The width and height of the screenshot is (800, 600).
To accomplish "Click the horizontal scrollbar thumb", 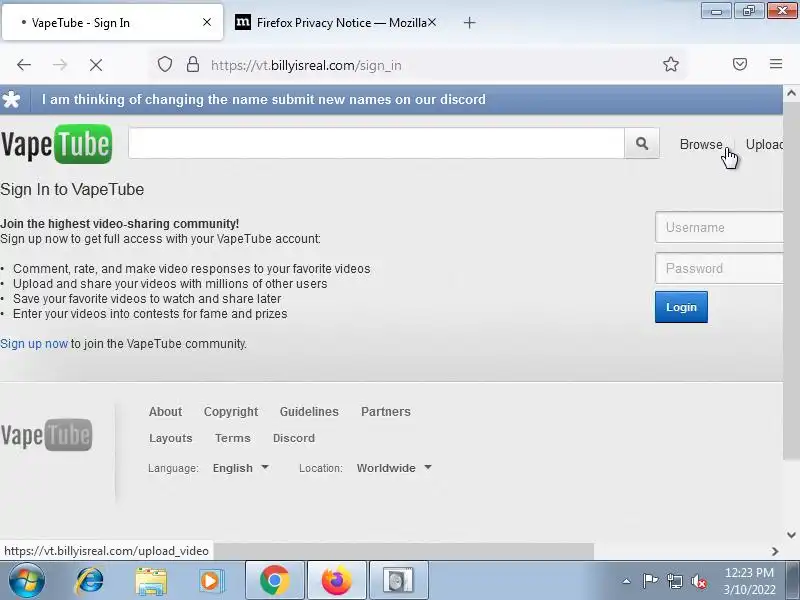I will [x=403, y=551].
